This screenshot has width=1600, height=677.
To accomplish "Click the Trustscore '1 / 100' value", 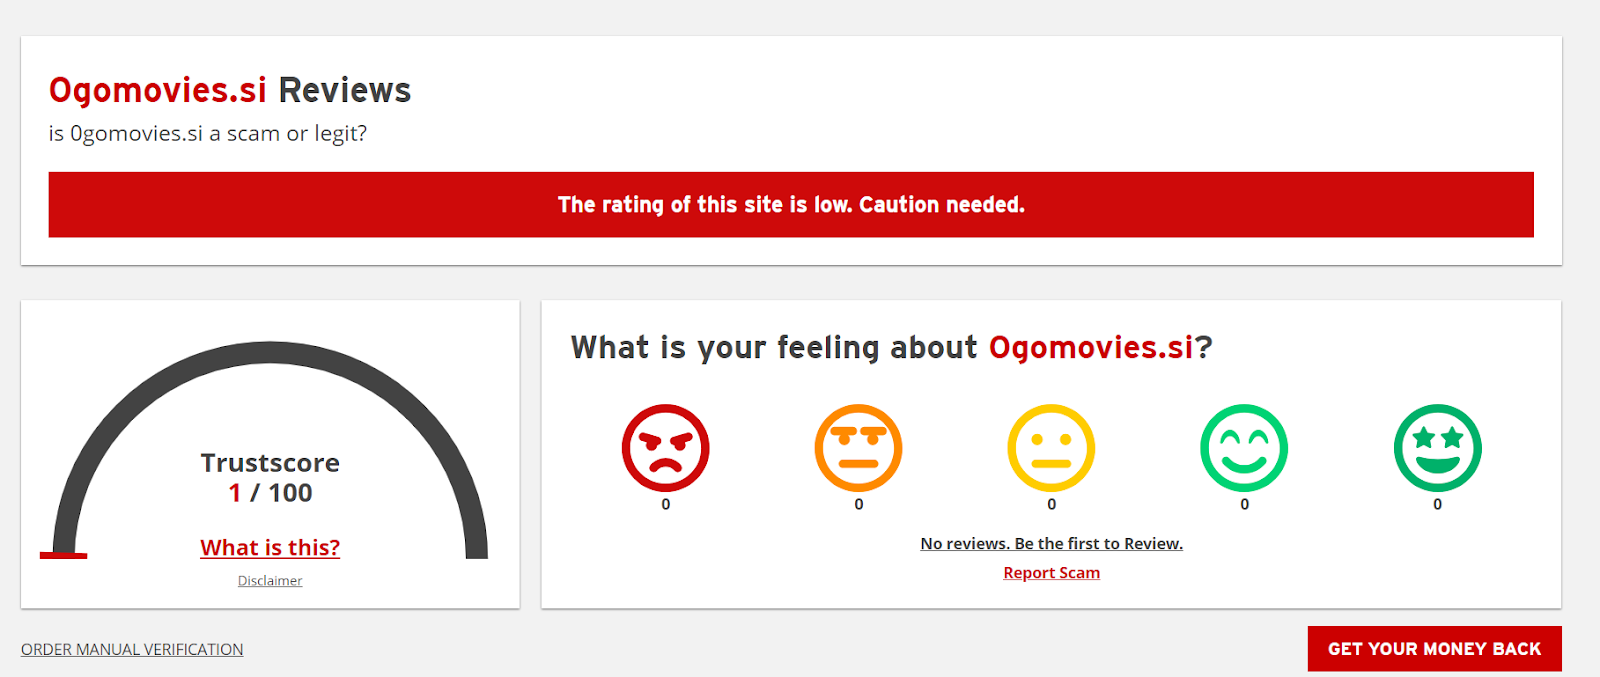I will [x=270, y=493].
